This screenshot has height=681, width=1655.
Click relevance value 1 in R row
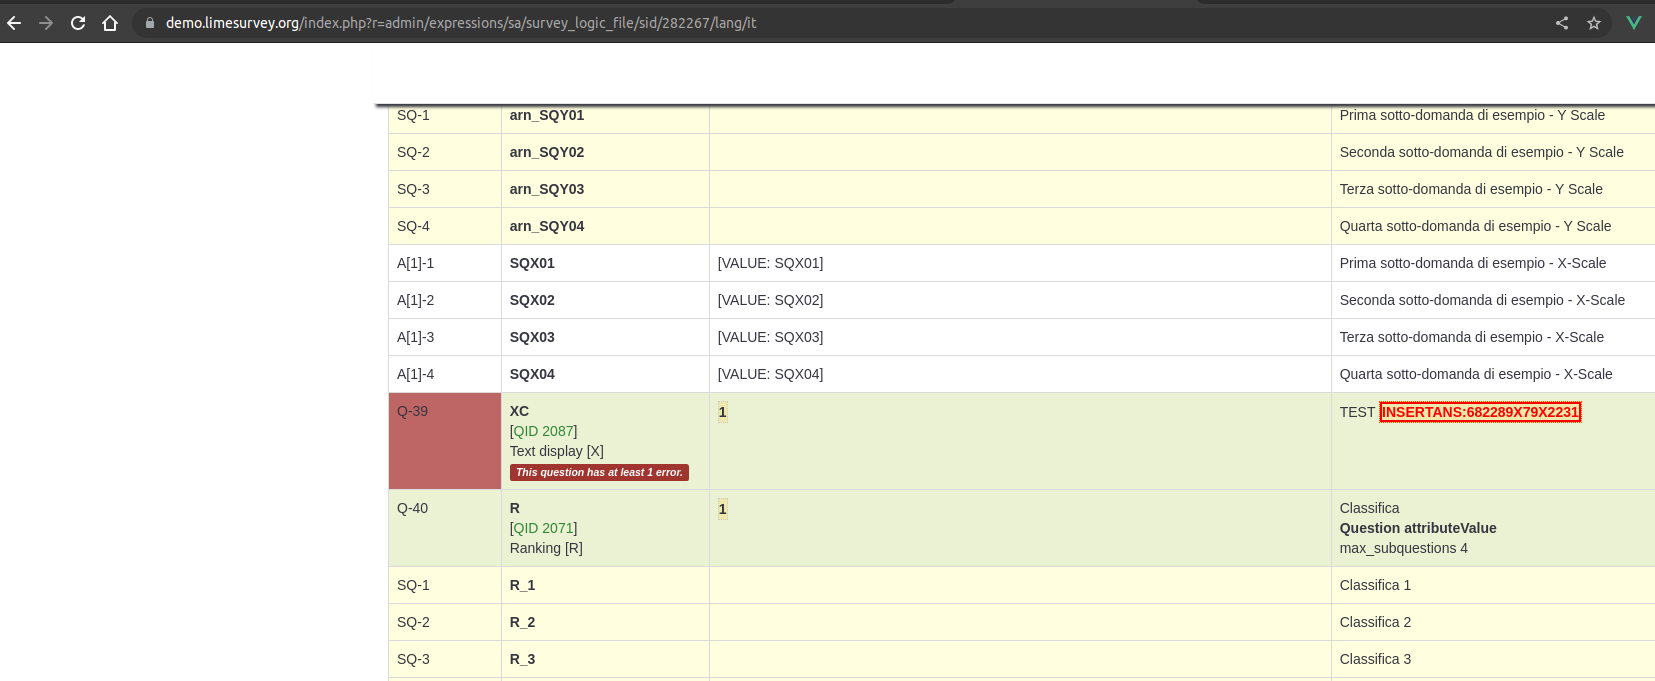[722, 509]
